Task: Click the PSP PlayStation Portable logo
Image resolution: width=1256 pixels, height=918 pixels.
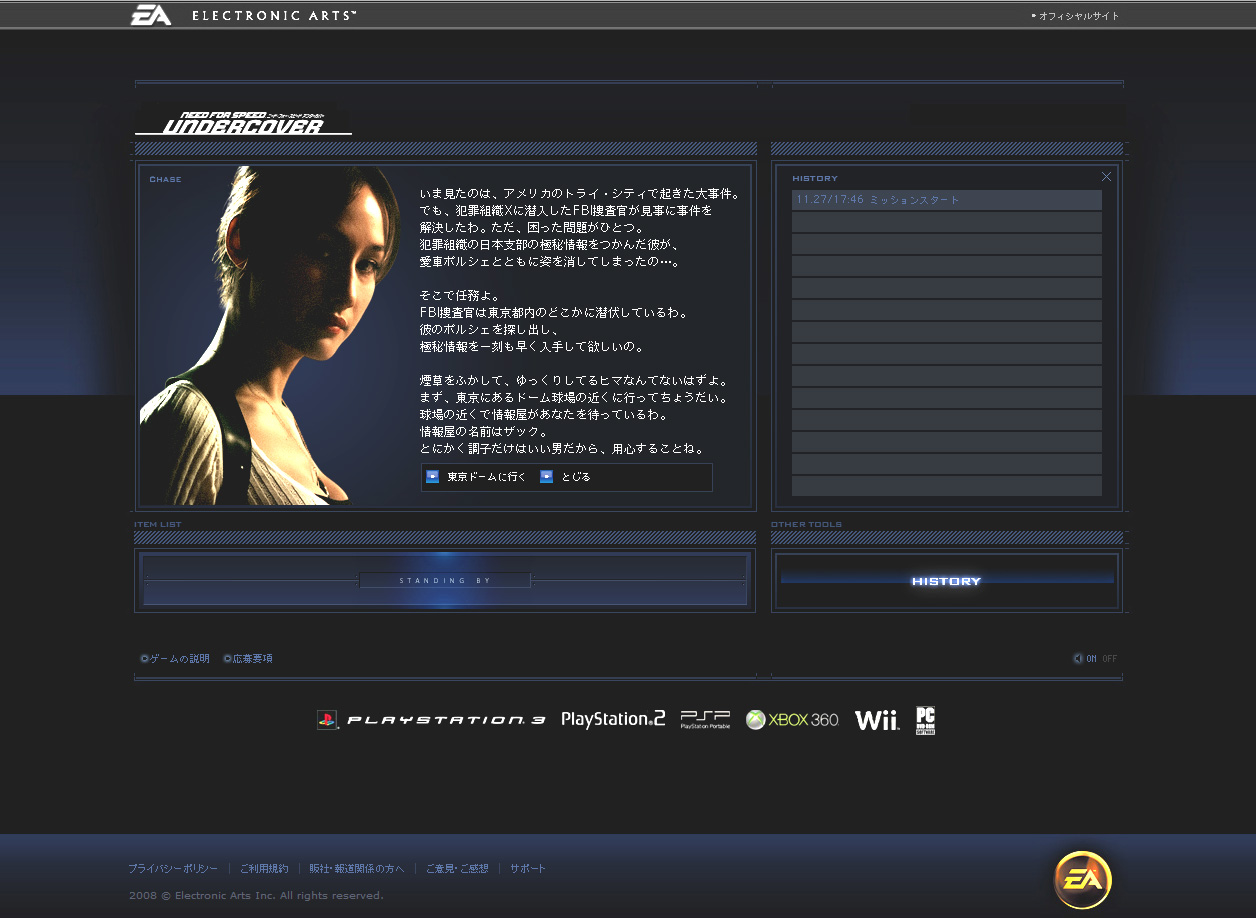Action: 705,719
